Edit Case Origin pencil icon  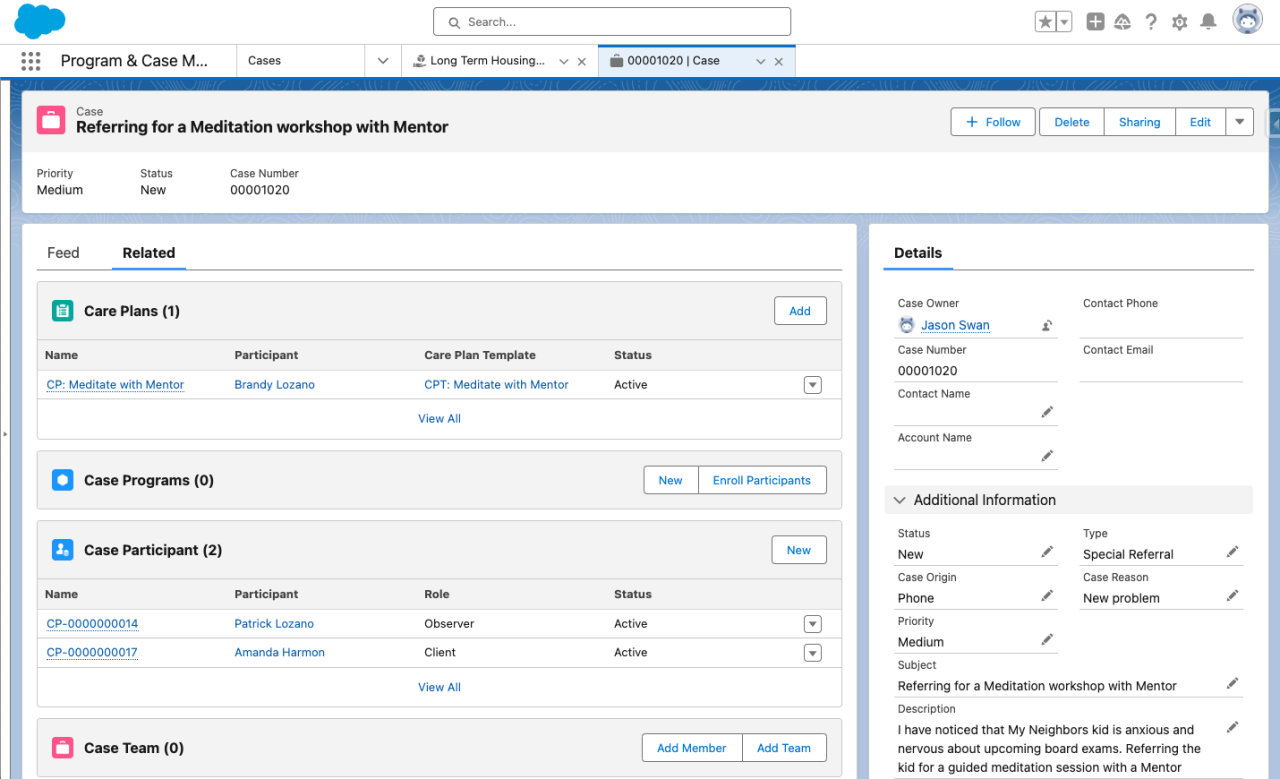pyautogui.click(x=1047, y=596)
